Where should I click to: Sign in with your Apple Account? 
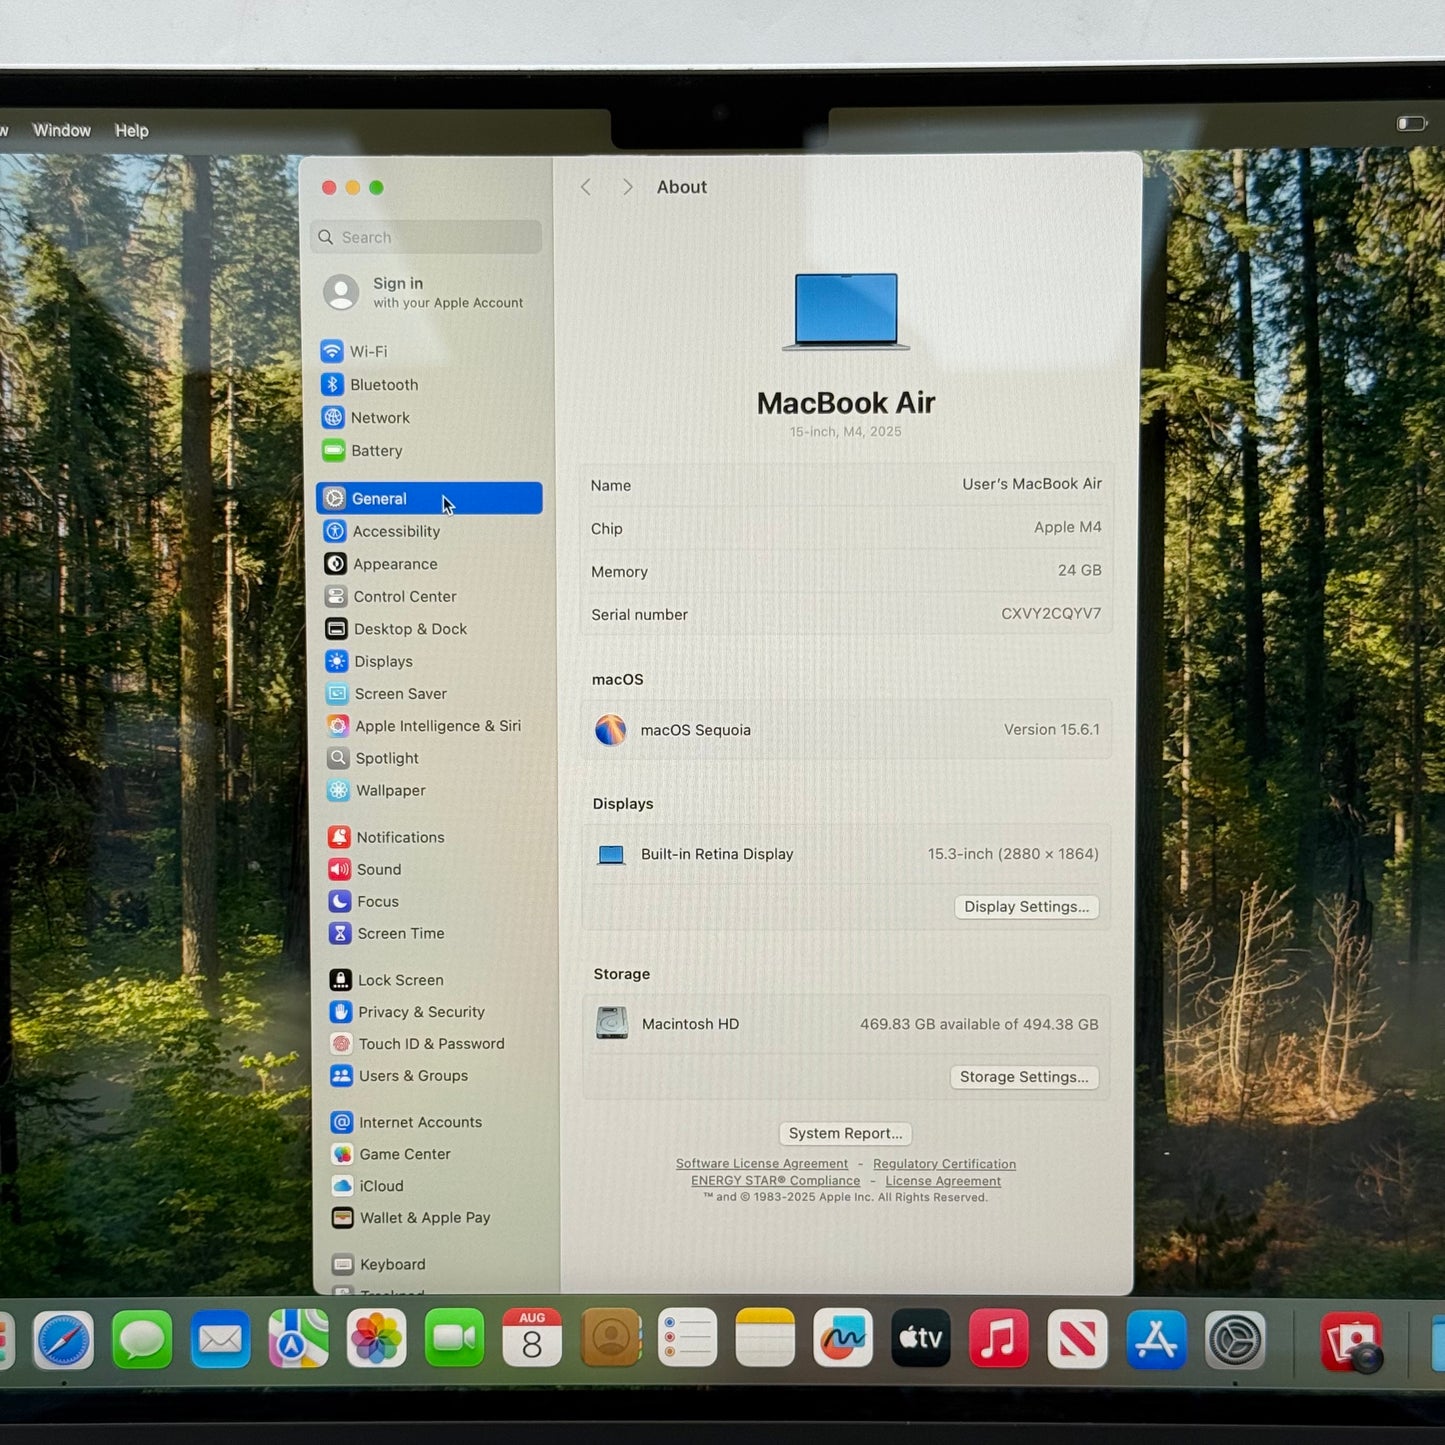click(424, 292)
